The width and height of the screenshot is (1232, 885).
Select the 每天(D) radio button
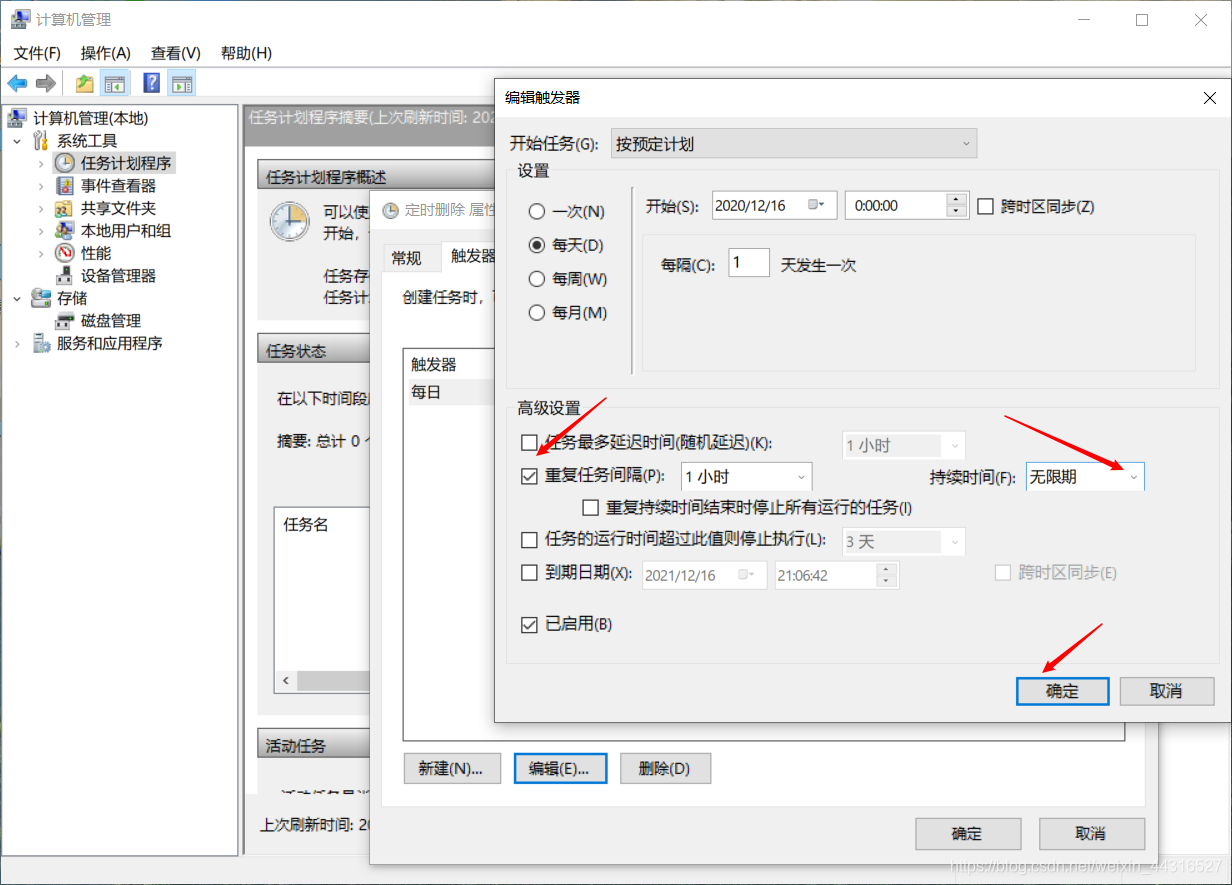(537, 245)
